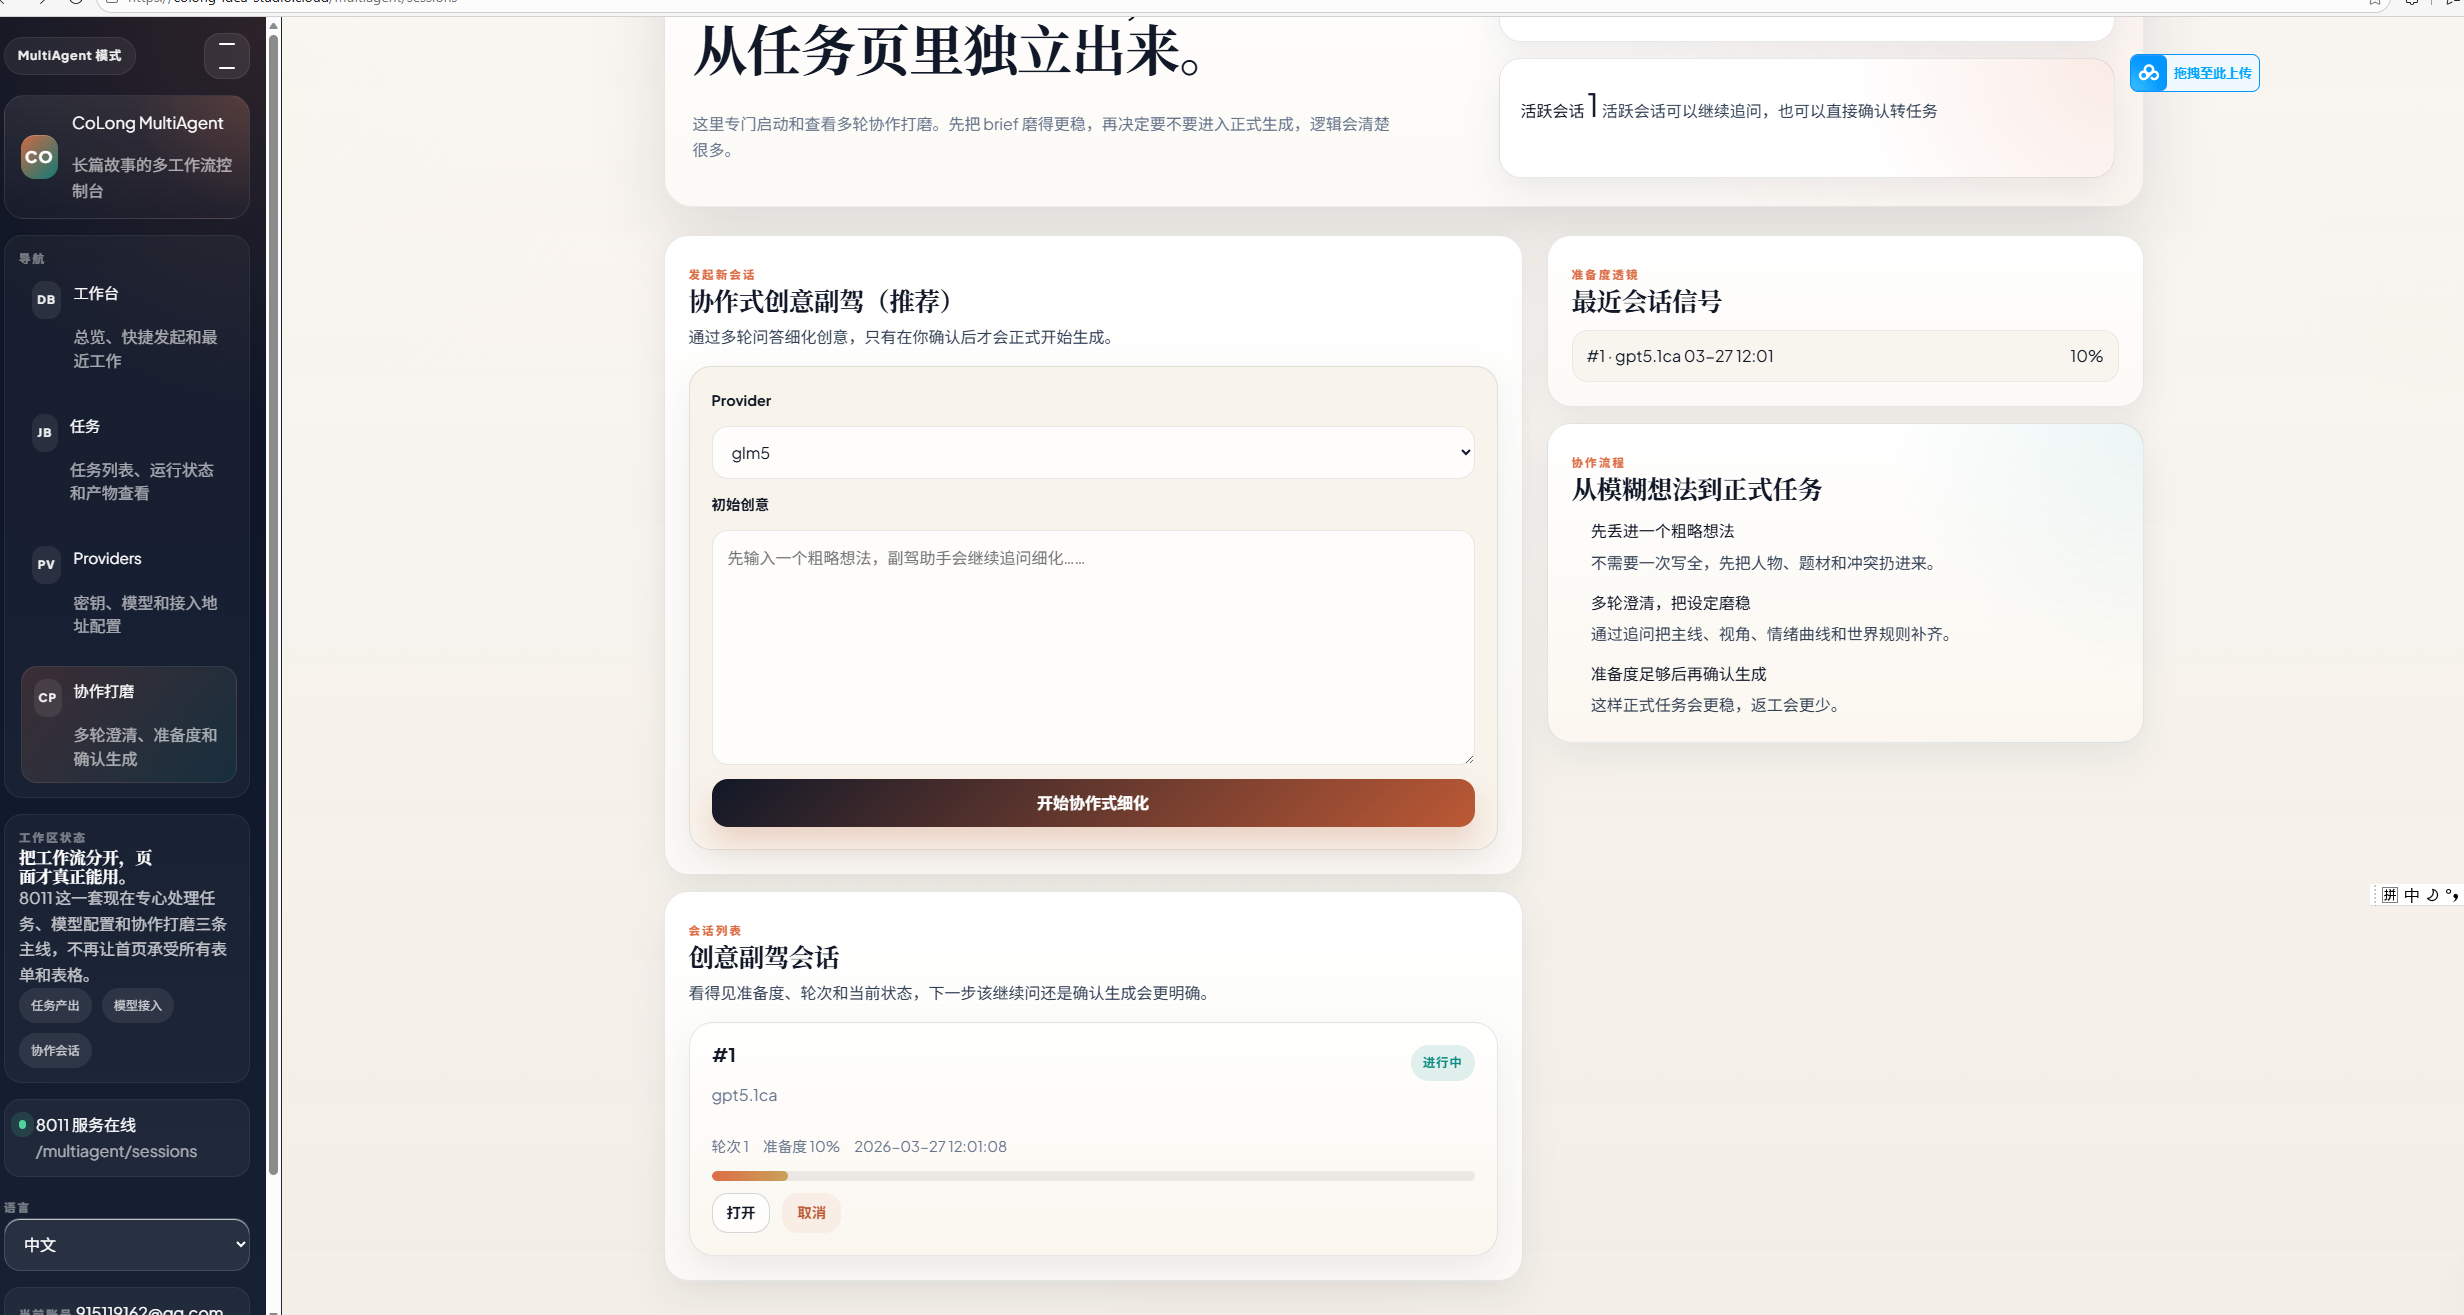2464x1315 pixels.
Task: Open the 工作台 navigation item
Action: pos(96,294)
